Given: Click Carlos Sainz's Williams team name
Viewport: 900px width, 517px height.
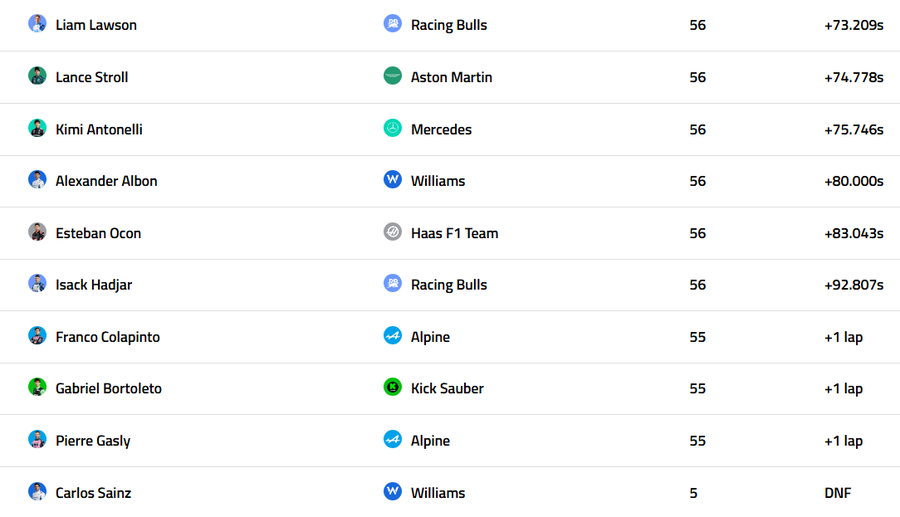Looking at the screenshot, I should (x=438, y=493).
